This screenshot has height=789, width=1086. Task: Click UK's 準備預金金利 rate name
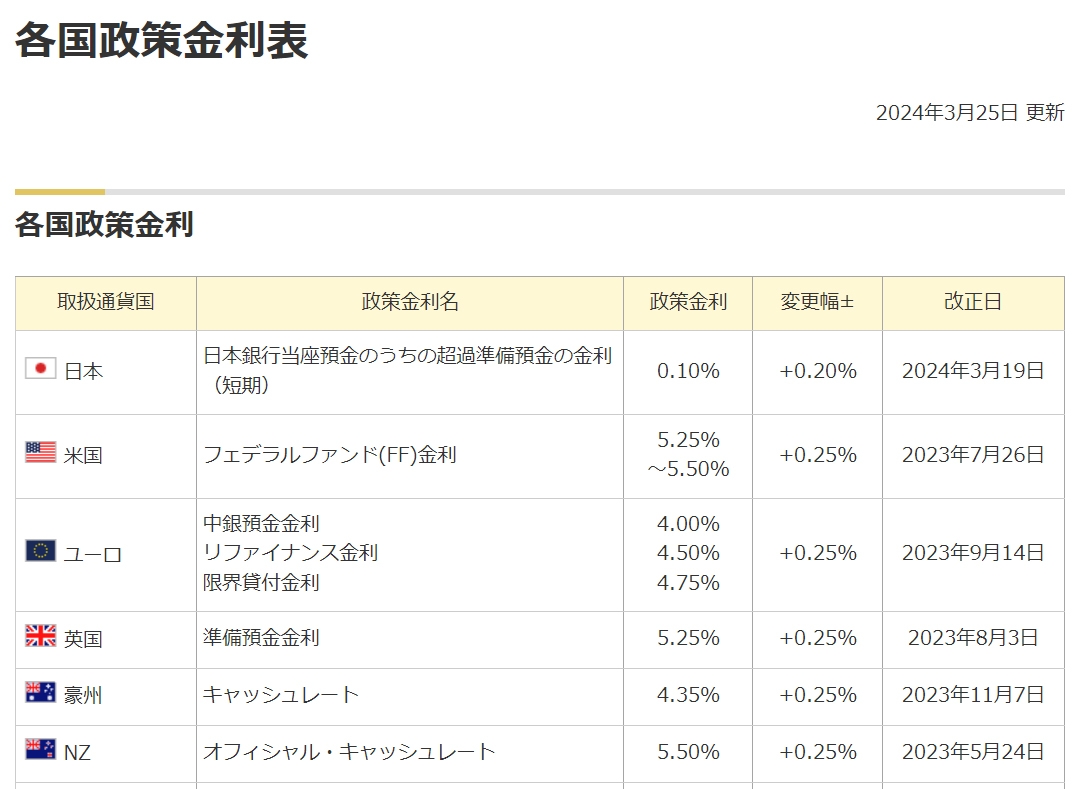coord(261,637)
